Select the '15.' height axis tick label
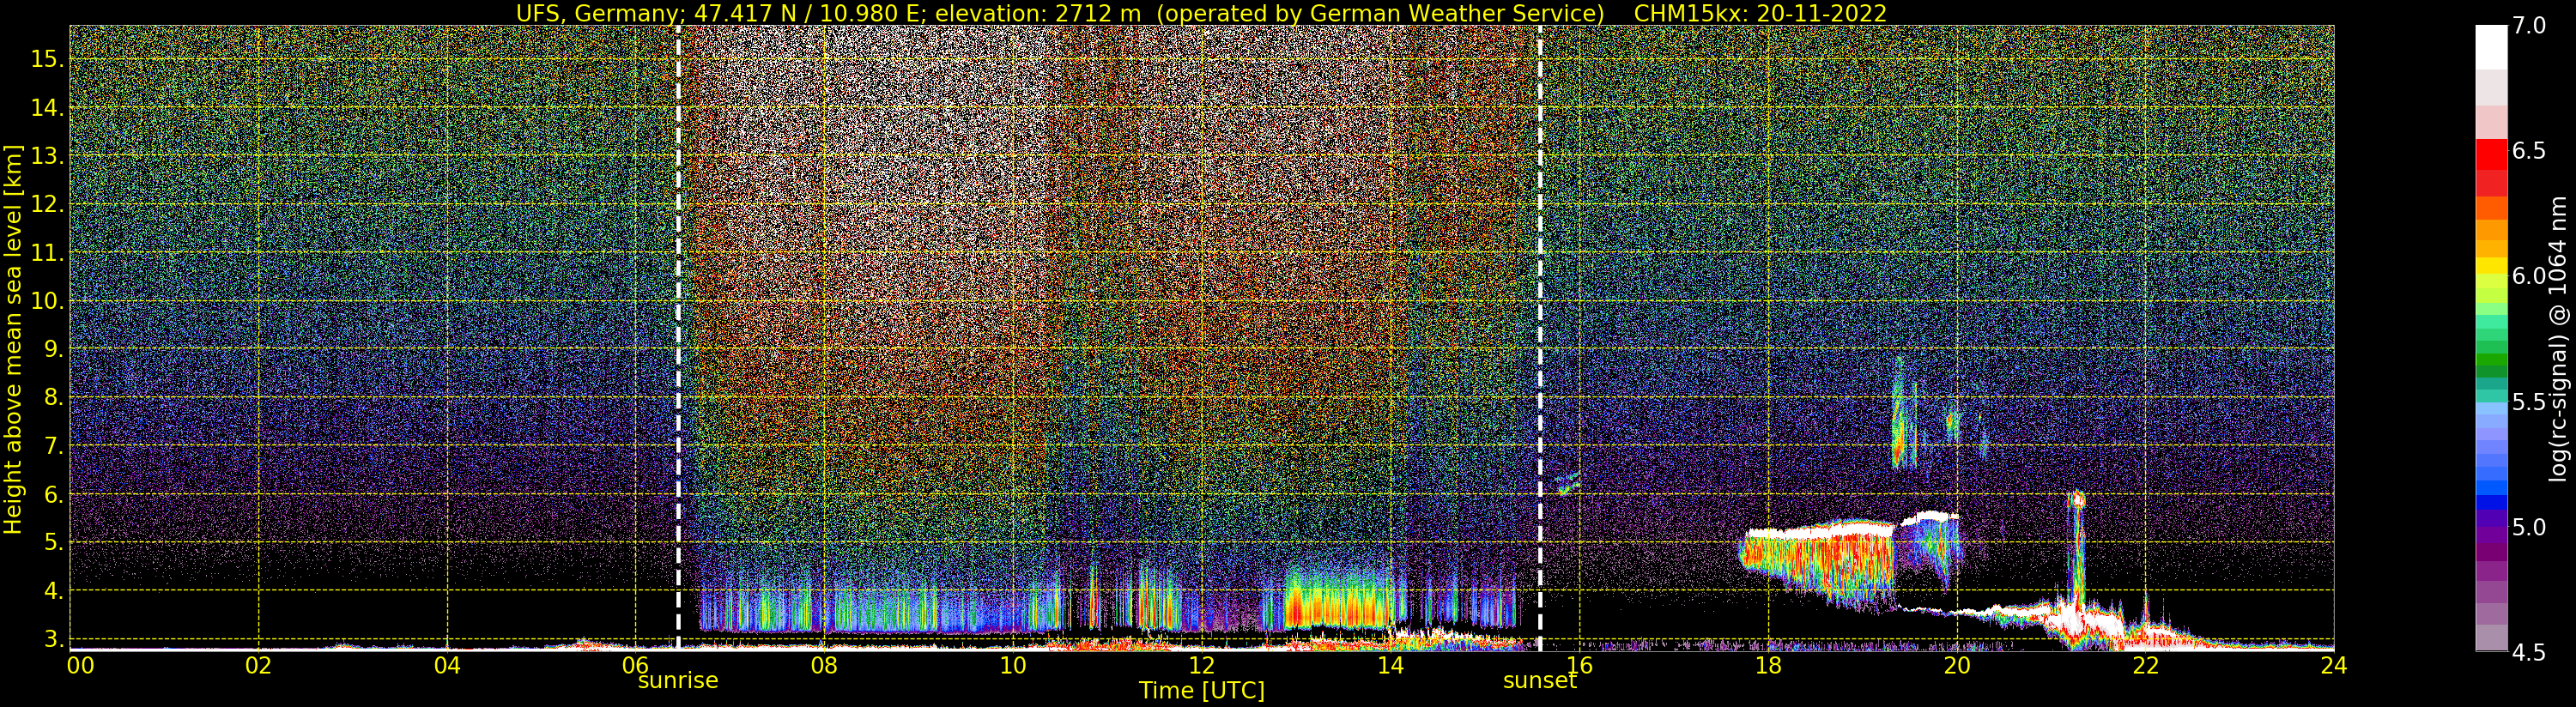This screenshot has width=2576, height=707. pyautogui.click(x=46, y=60)
